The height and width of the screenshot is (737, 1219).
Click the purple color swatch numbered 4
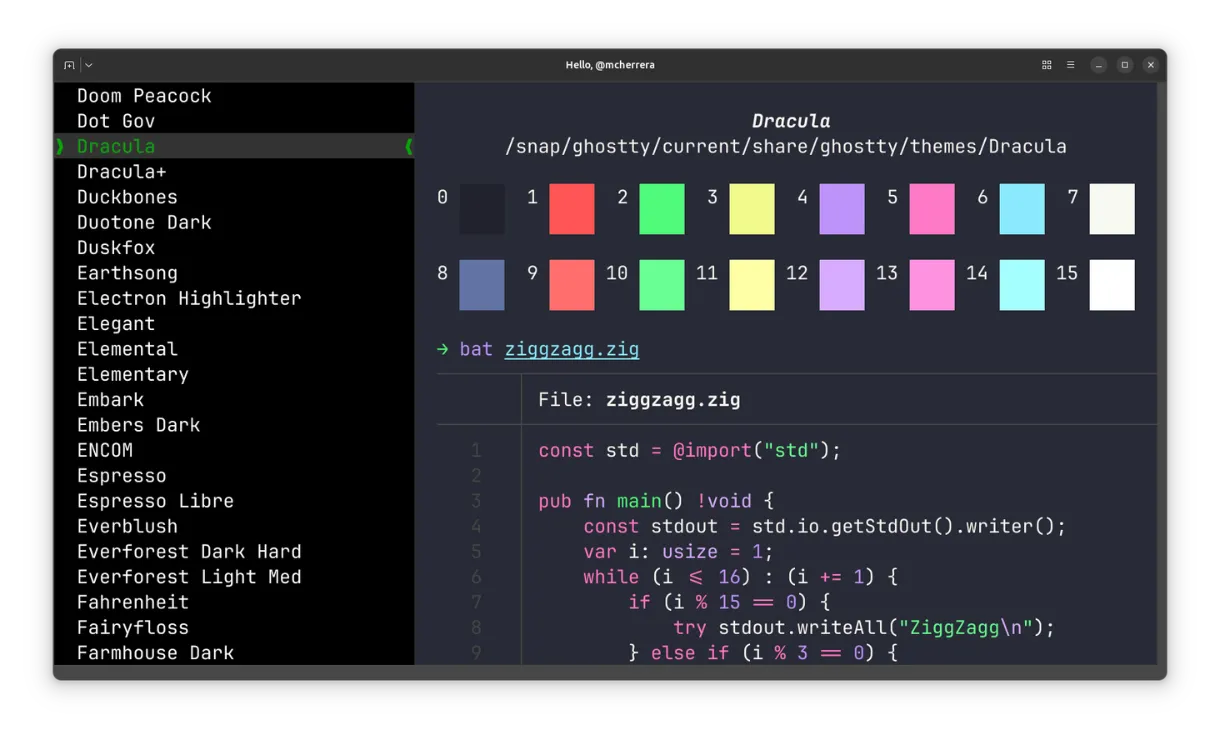(841, 209)
